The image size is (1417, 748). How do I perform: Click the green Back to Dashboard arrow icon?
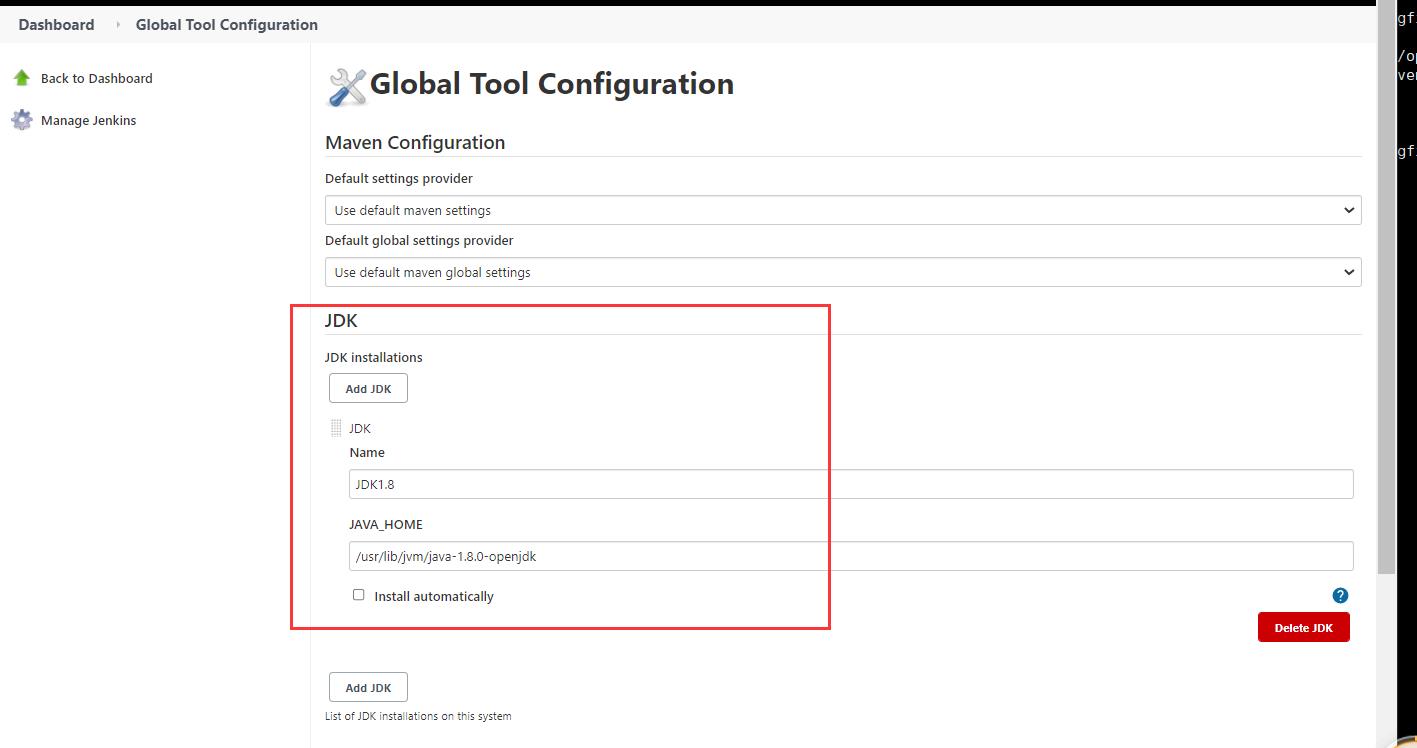click(x=22, y=78)
